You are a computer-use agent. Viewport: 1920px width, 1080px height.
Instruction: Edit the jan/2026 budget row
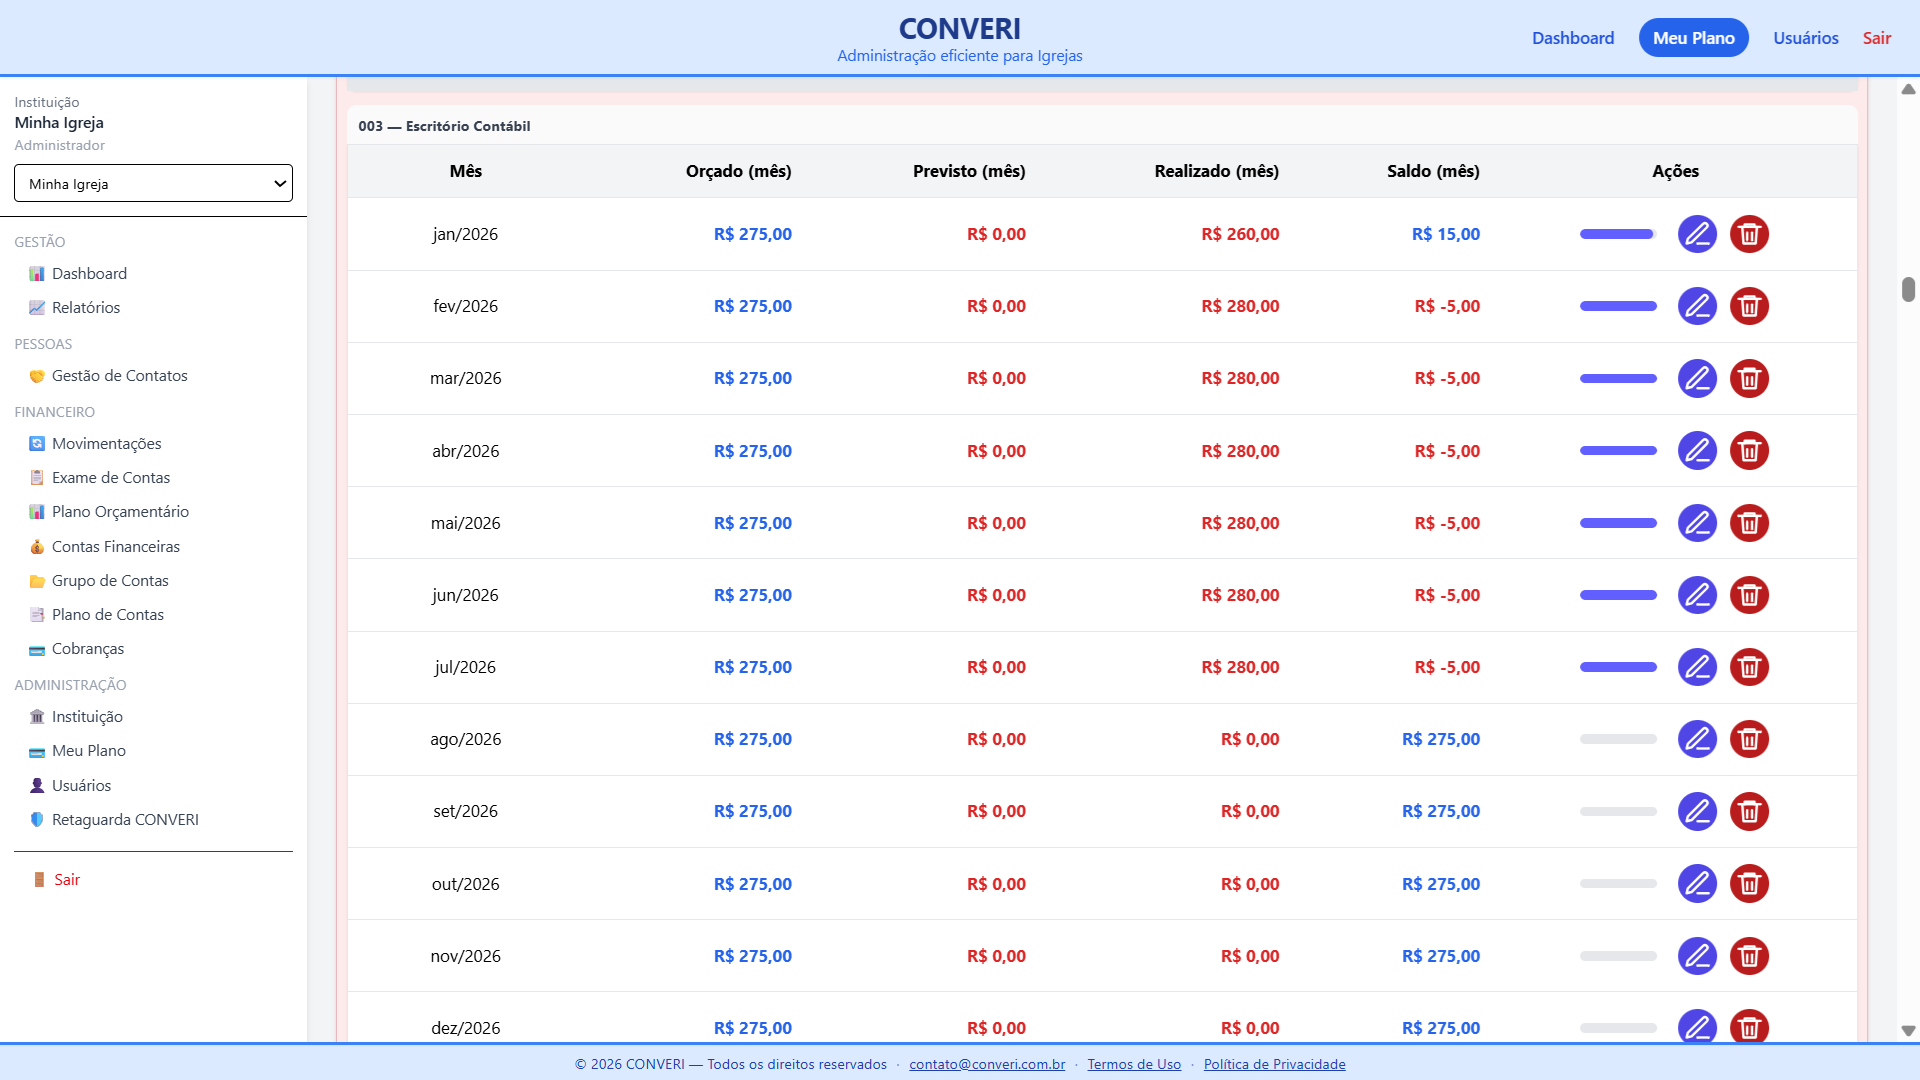(1697, 234)
